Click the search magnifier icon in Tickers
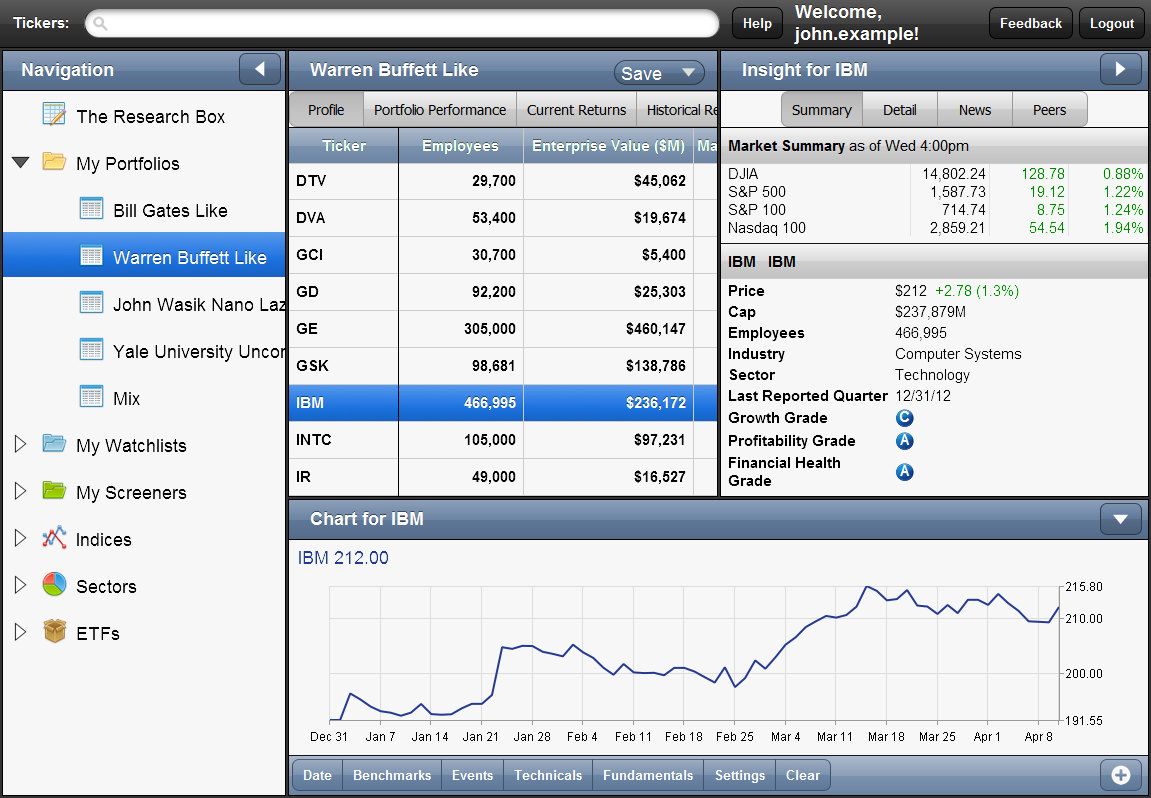Image resolution: width=1151 pixels, height=798 pixels. (x=101, y=24)
